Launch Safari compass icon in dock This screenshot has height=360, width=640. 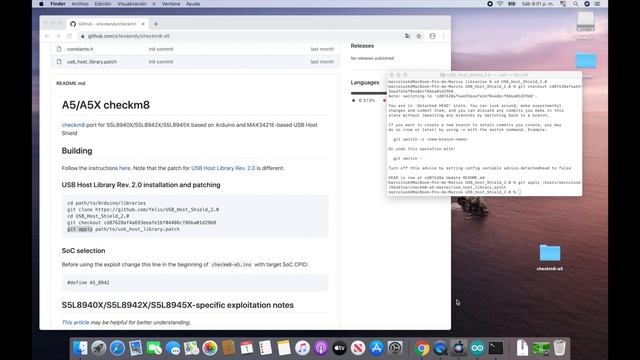pos(117,348)
